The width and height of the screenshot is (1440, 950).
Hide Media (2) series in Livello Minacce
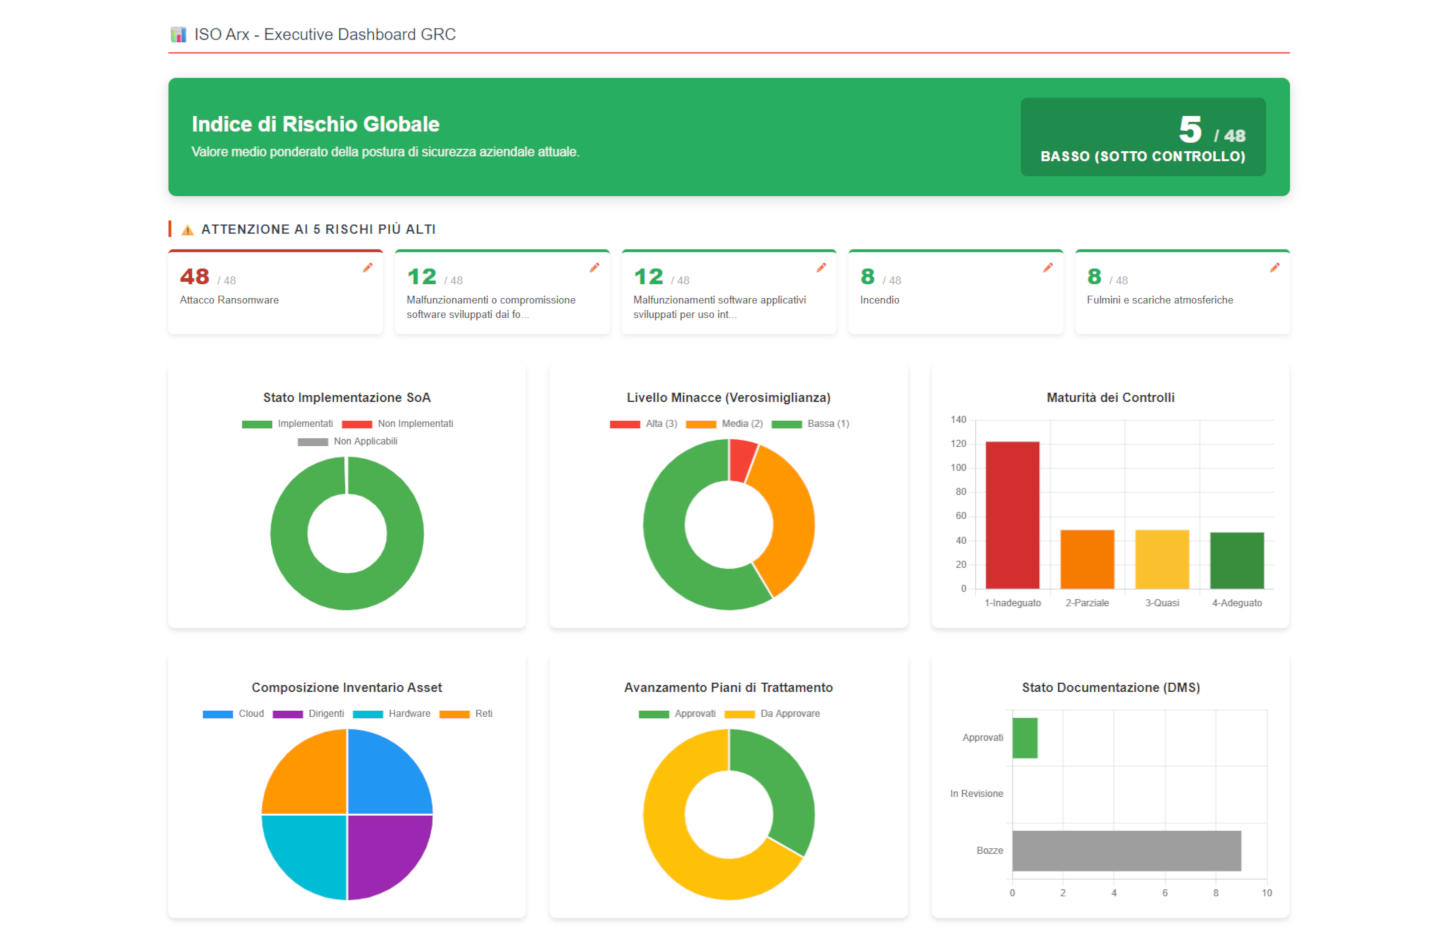(x=725, y=424)
